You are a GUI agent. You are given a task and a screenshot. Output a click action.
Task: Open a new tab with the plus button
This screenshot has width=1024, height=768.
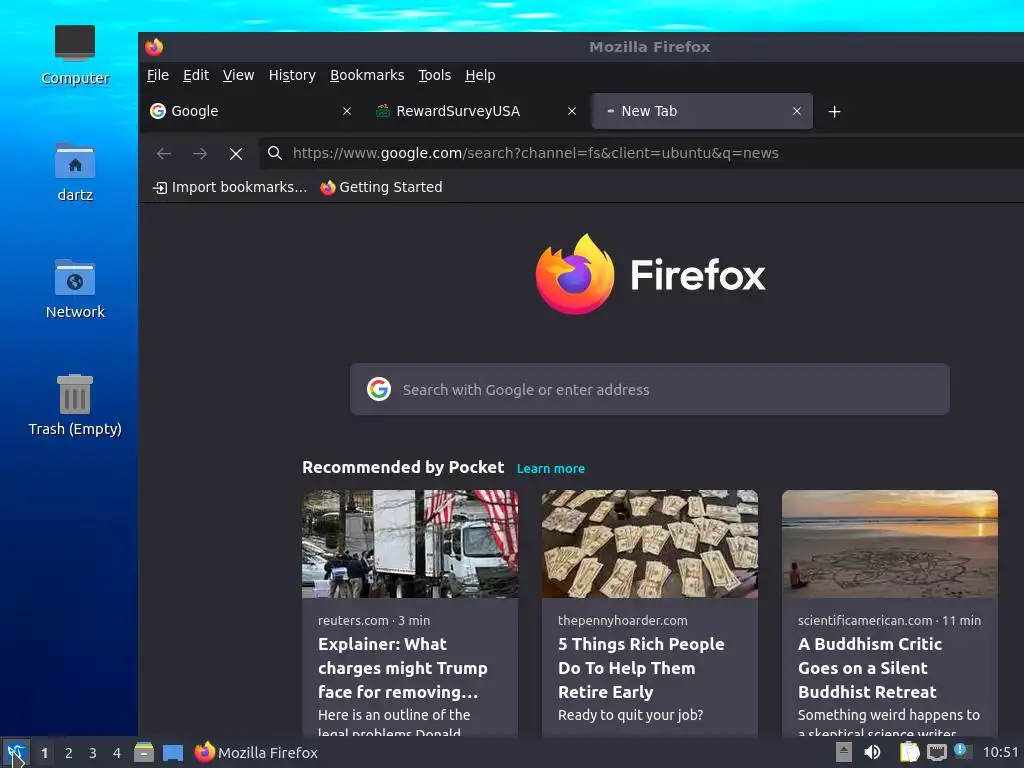834,112
